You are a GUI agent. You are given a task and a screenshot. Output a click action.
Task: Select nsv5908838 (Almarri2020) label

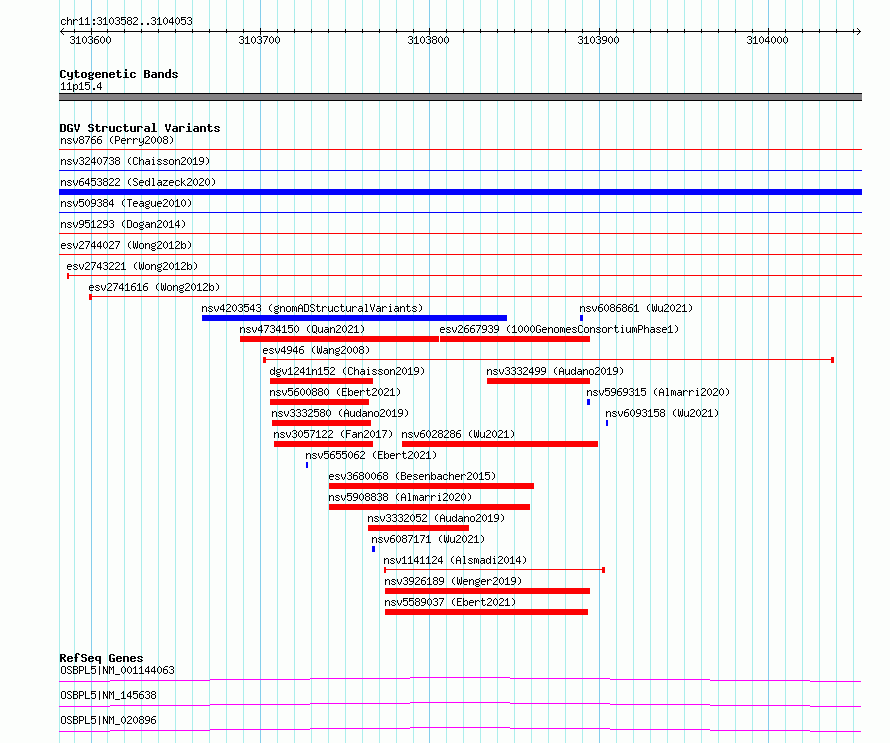(x=400, y=497)
